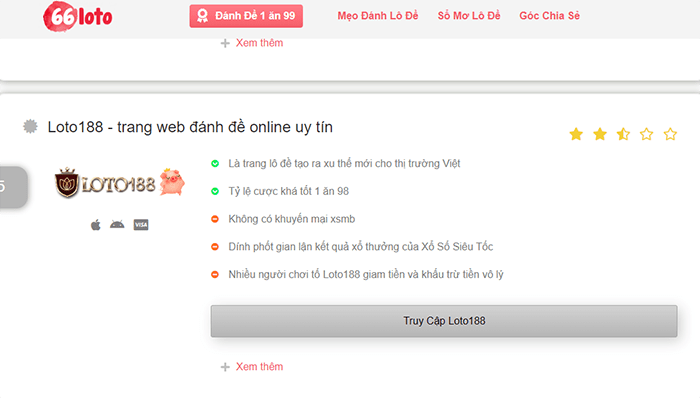The image size is (700, 398).
Task: Open the Mẹo Đánh Lô Đề menu
Action: click(x=378, y=16)
